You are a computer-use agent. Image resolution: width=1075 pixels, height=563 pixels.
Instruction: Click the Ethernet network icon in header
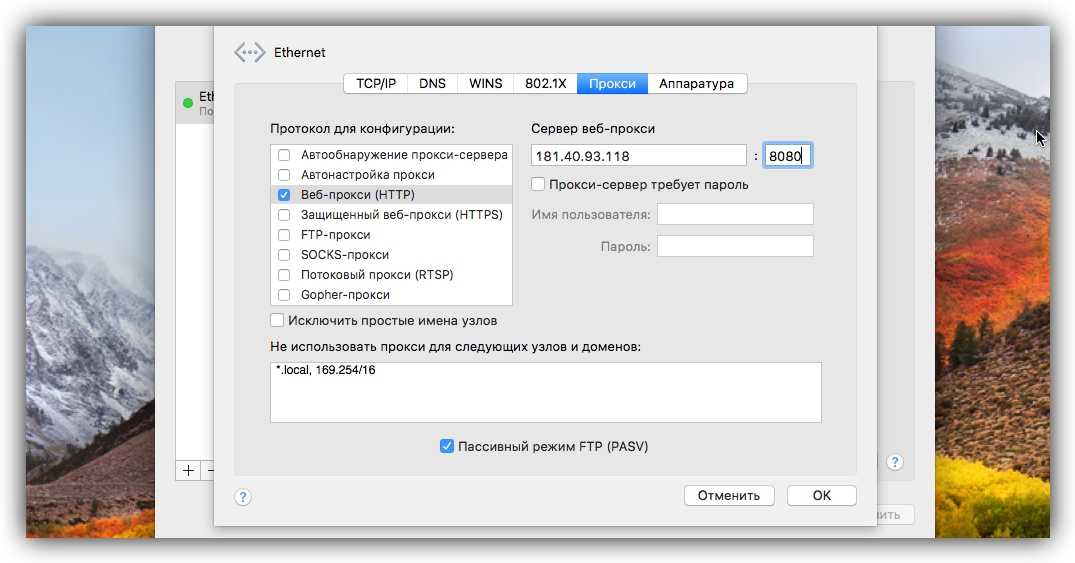tap(250, 52)
